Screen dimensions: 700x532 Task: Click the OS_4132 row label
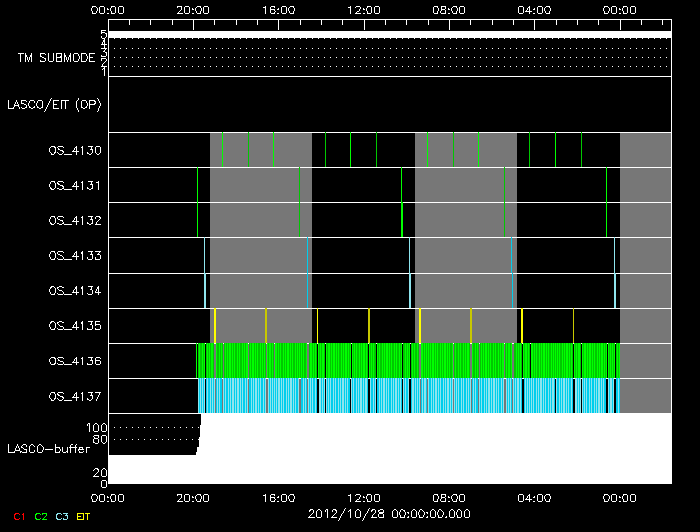click(x=75, y=220)
